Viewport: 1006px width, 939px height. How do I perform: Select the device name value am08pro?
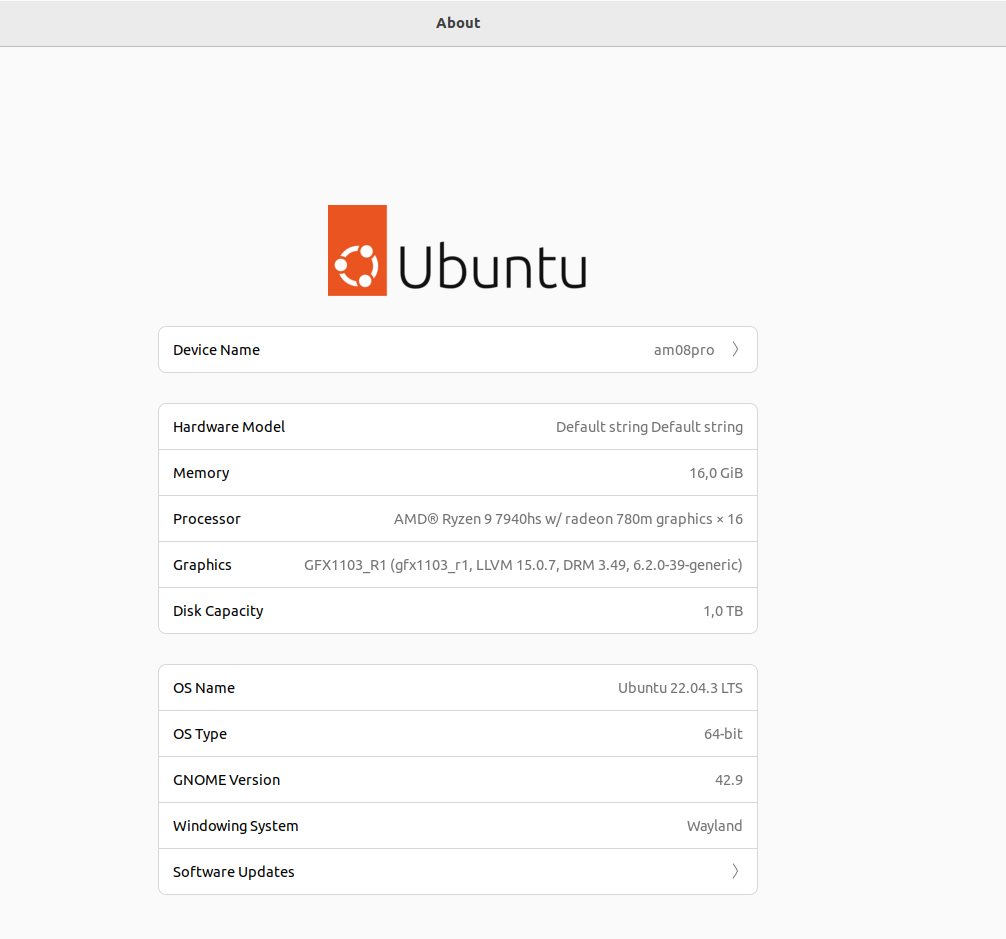(x=684, y=350)
